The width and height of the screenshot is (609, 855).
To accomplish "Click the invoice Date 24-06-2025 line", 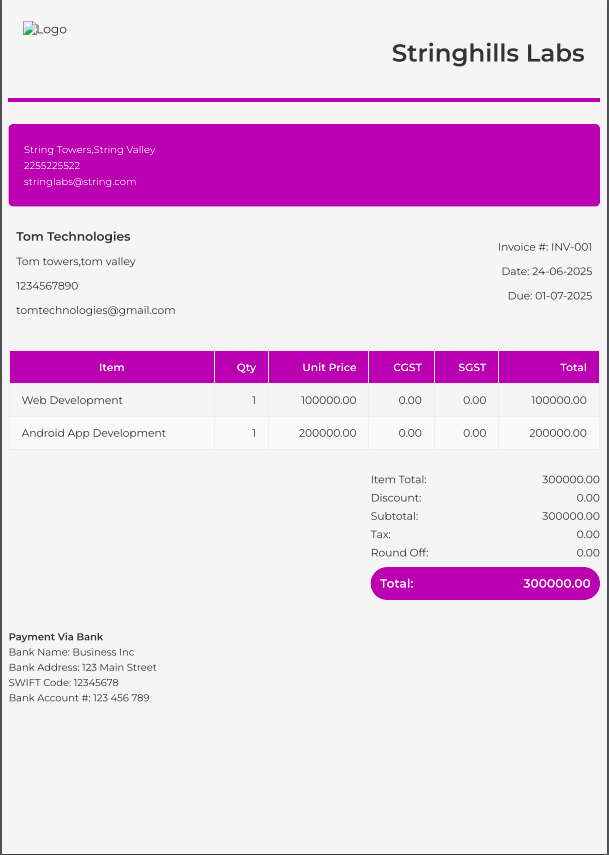I will pyautogui.click(x=547, y=271).
